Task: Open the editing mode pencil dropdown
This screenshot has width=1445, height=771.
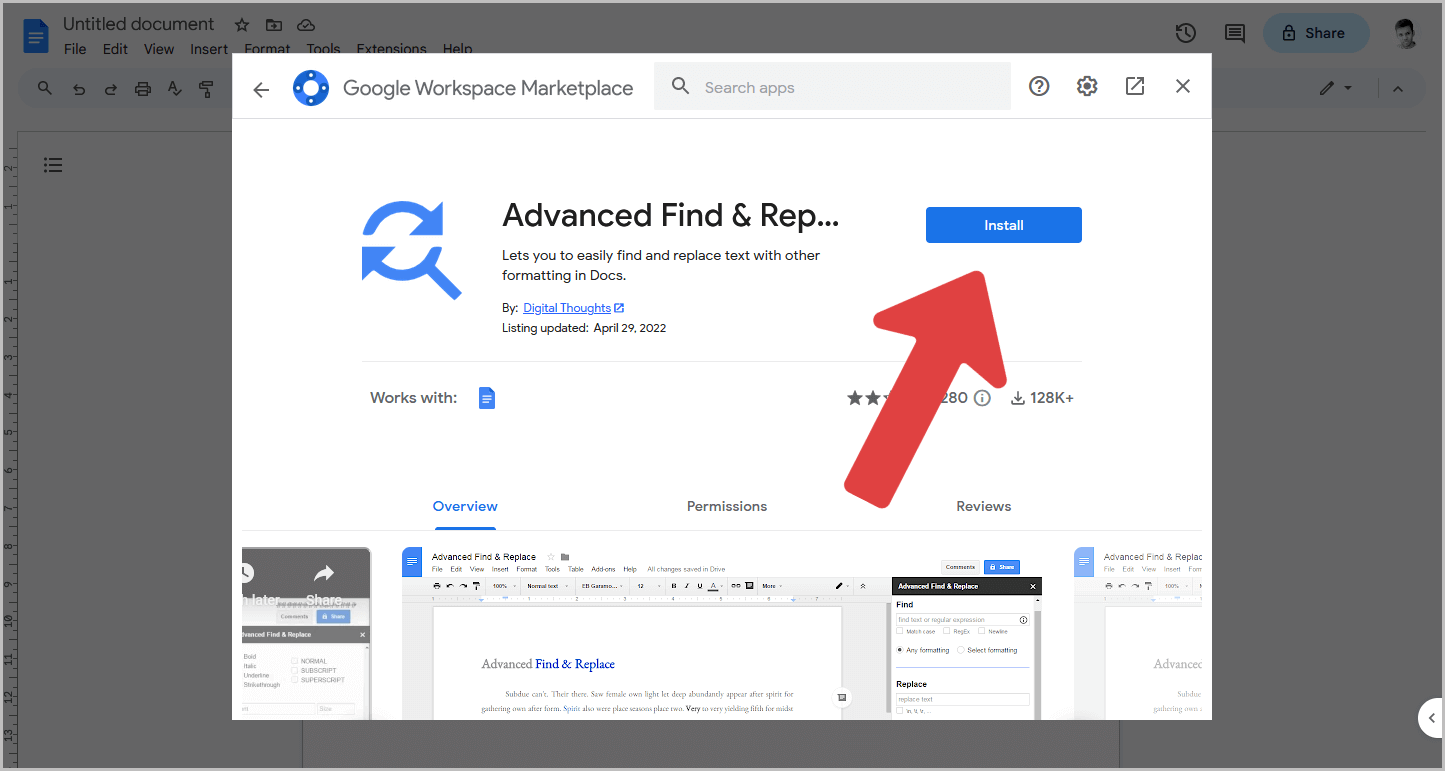Action: [1337, 88]
